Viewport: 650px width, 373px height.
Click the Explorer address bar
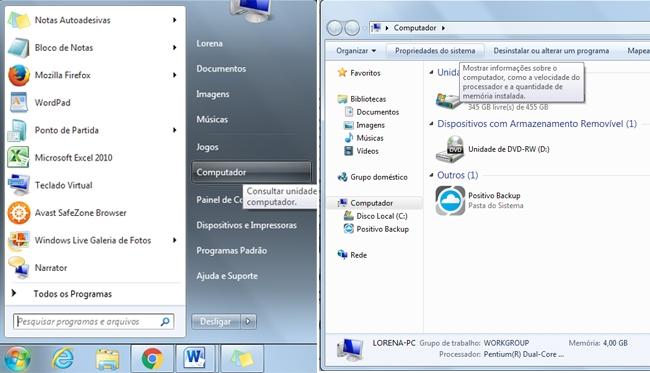click(509, 28)
